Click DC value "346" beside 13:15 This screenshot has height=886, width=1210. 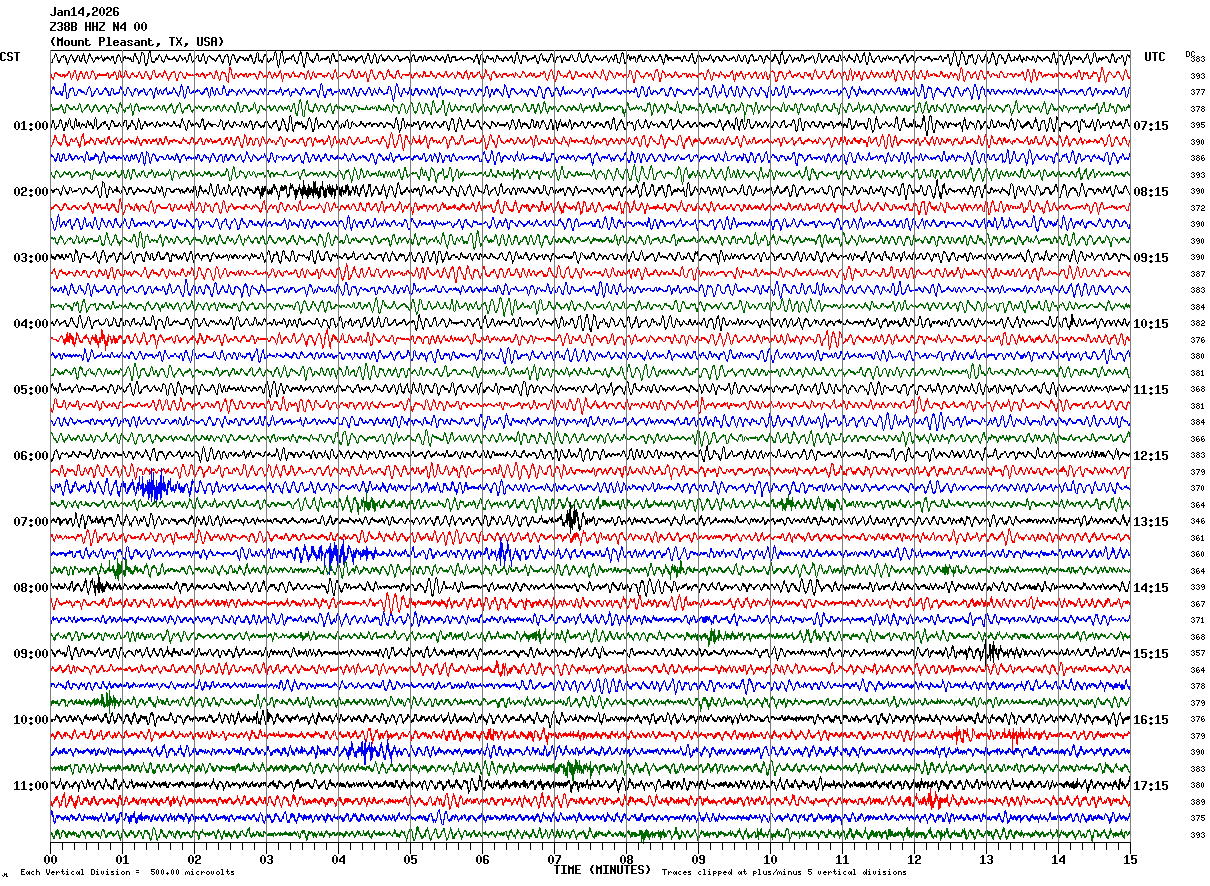(x=1197, y=522)
